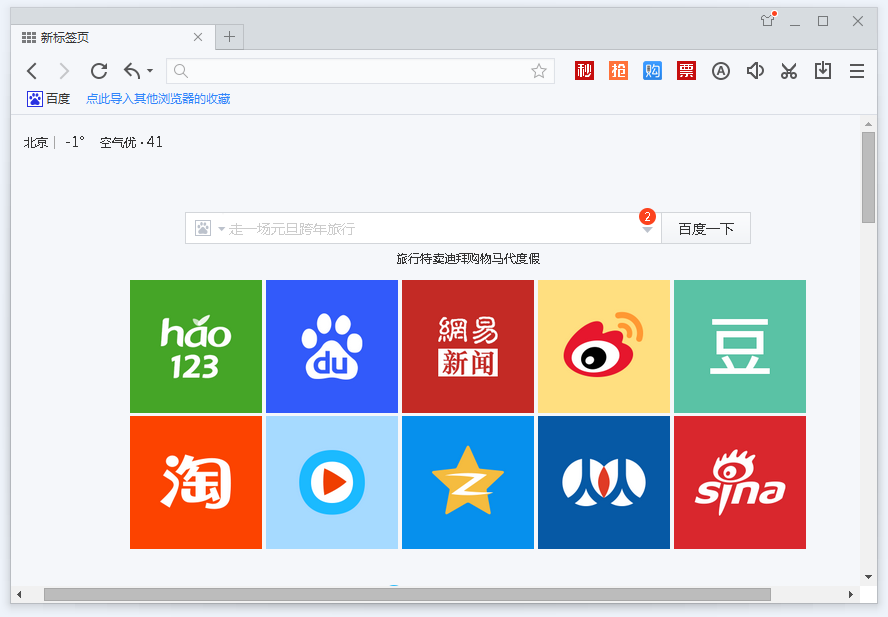Open the orange 抢 toolbar icon
The image size is (888, 617).
pos(618,71)
